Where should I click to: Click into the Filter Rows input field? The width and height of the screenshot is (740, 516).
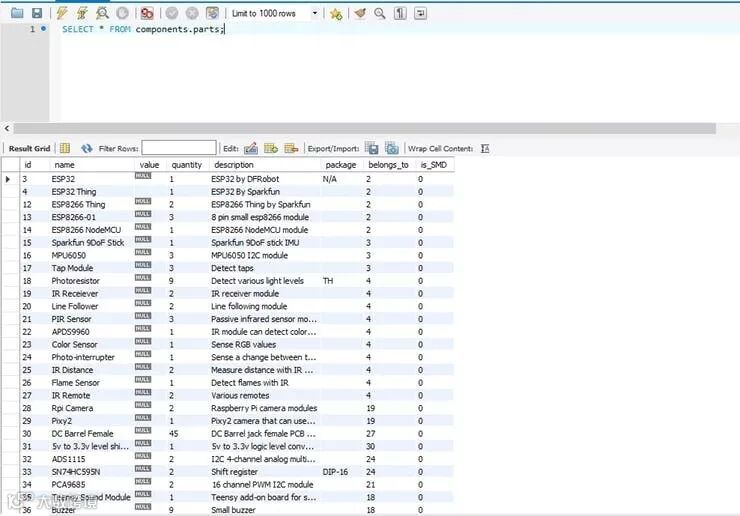(x=179, y=148)
